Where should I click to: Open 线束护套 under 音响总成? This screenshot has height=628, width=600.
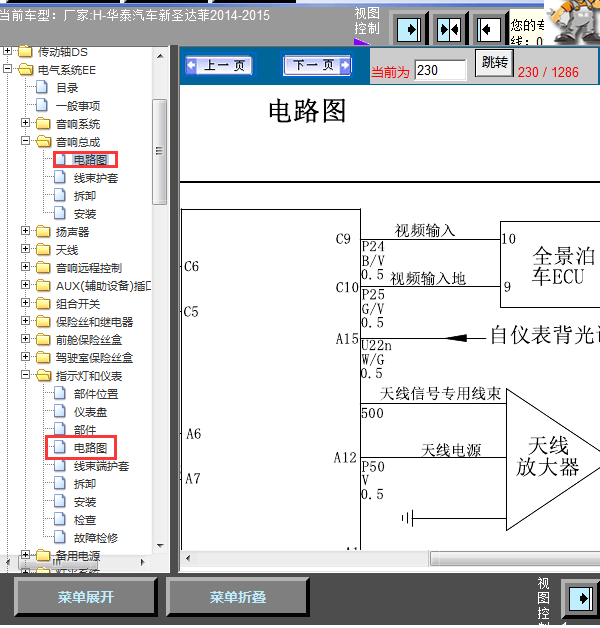pos(96,178)
